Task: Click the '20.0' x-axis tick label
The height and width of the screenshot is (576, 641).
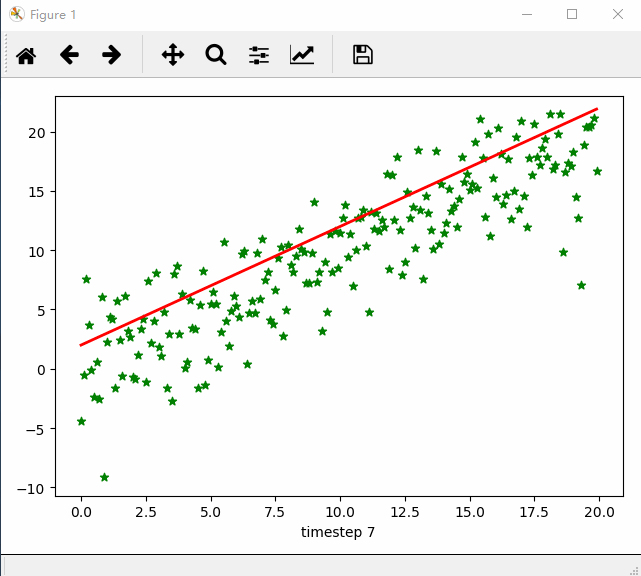Action: (x=599, y=512)
